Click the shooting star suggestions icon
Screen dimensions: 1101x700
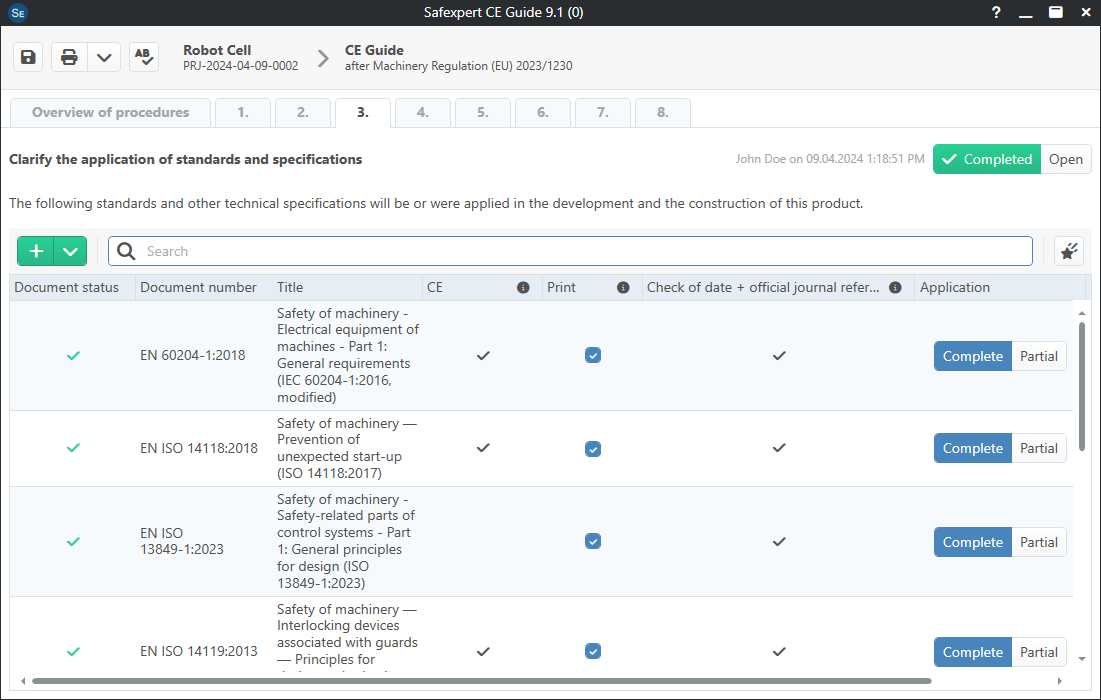[1068, 251]
